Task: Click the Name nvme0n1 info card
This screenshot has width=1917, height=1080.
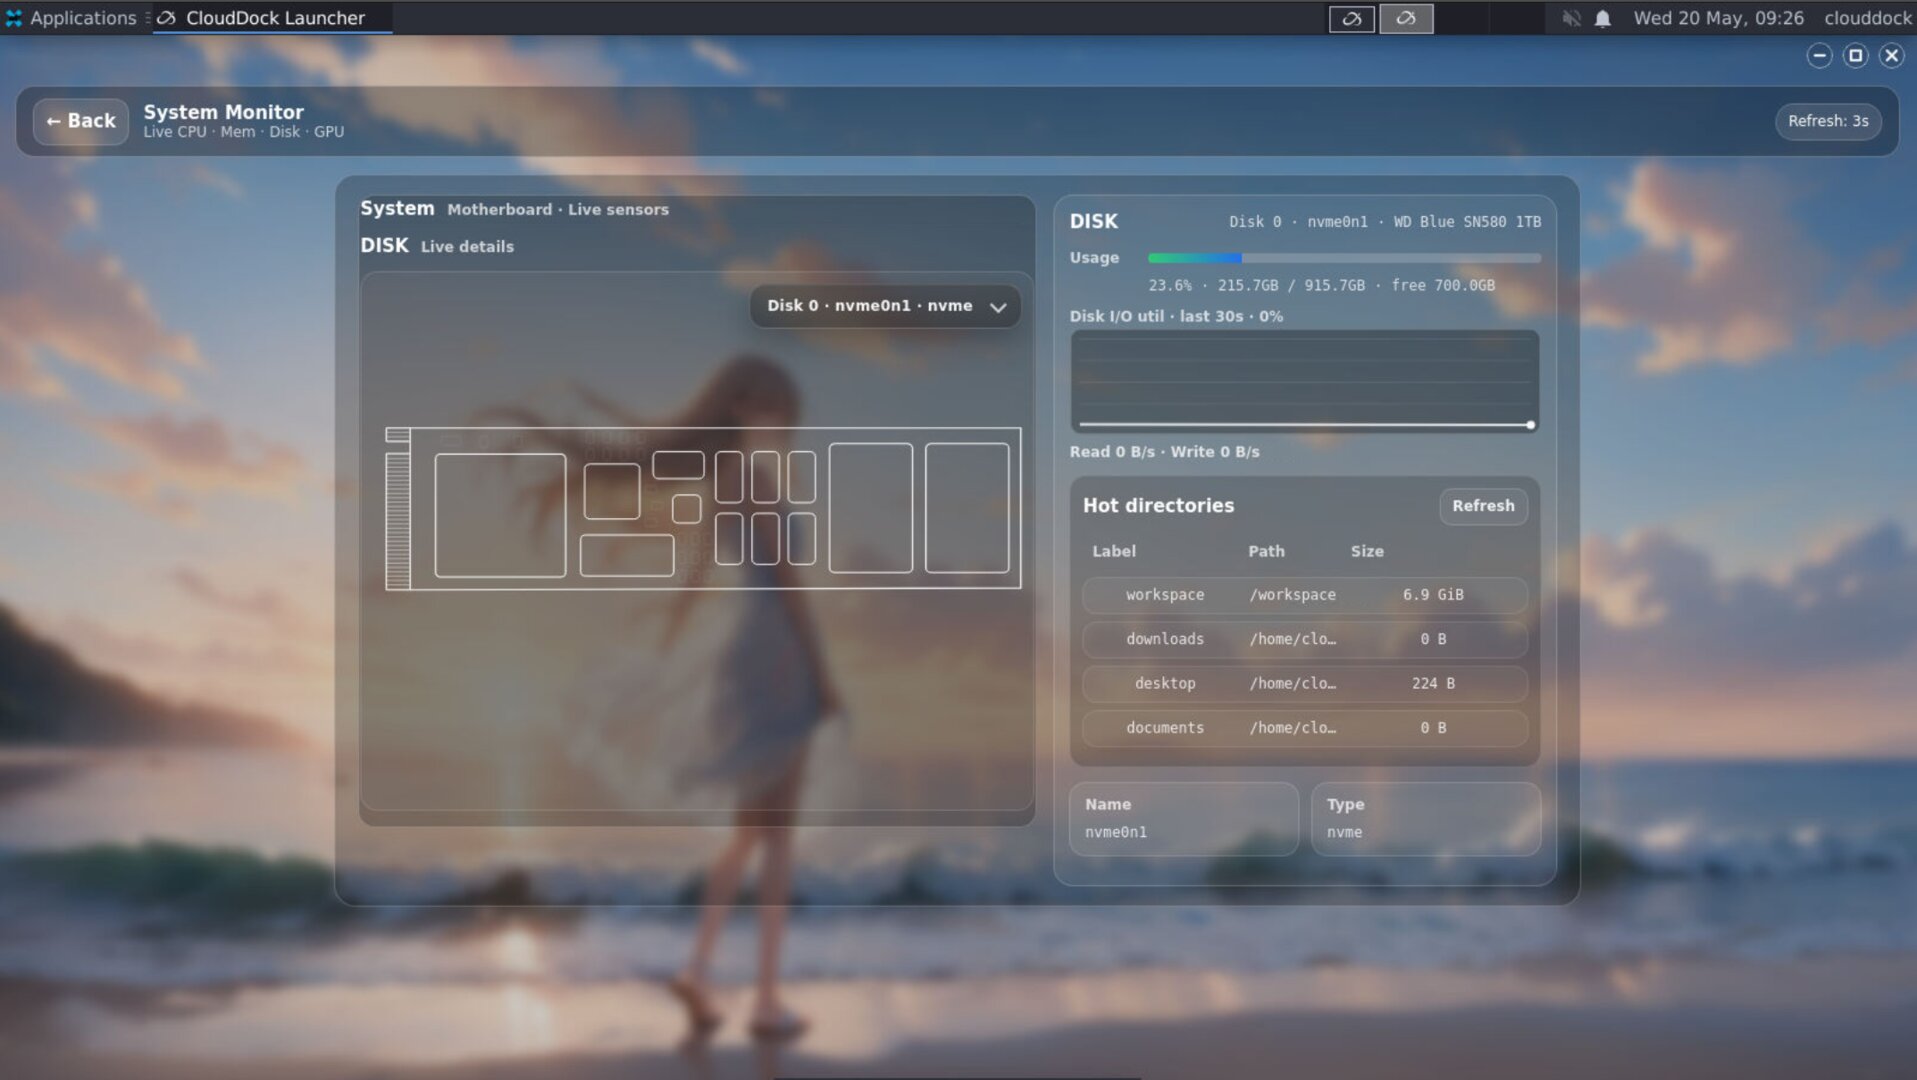Action: (1183, 819)
